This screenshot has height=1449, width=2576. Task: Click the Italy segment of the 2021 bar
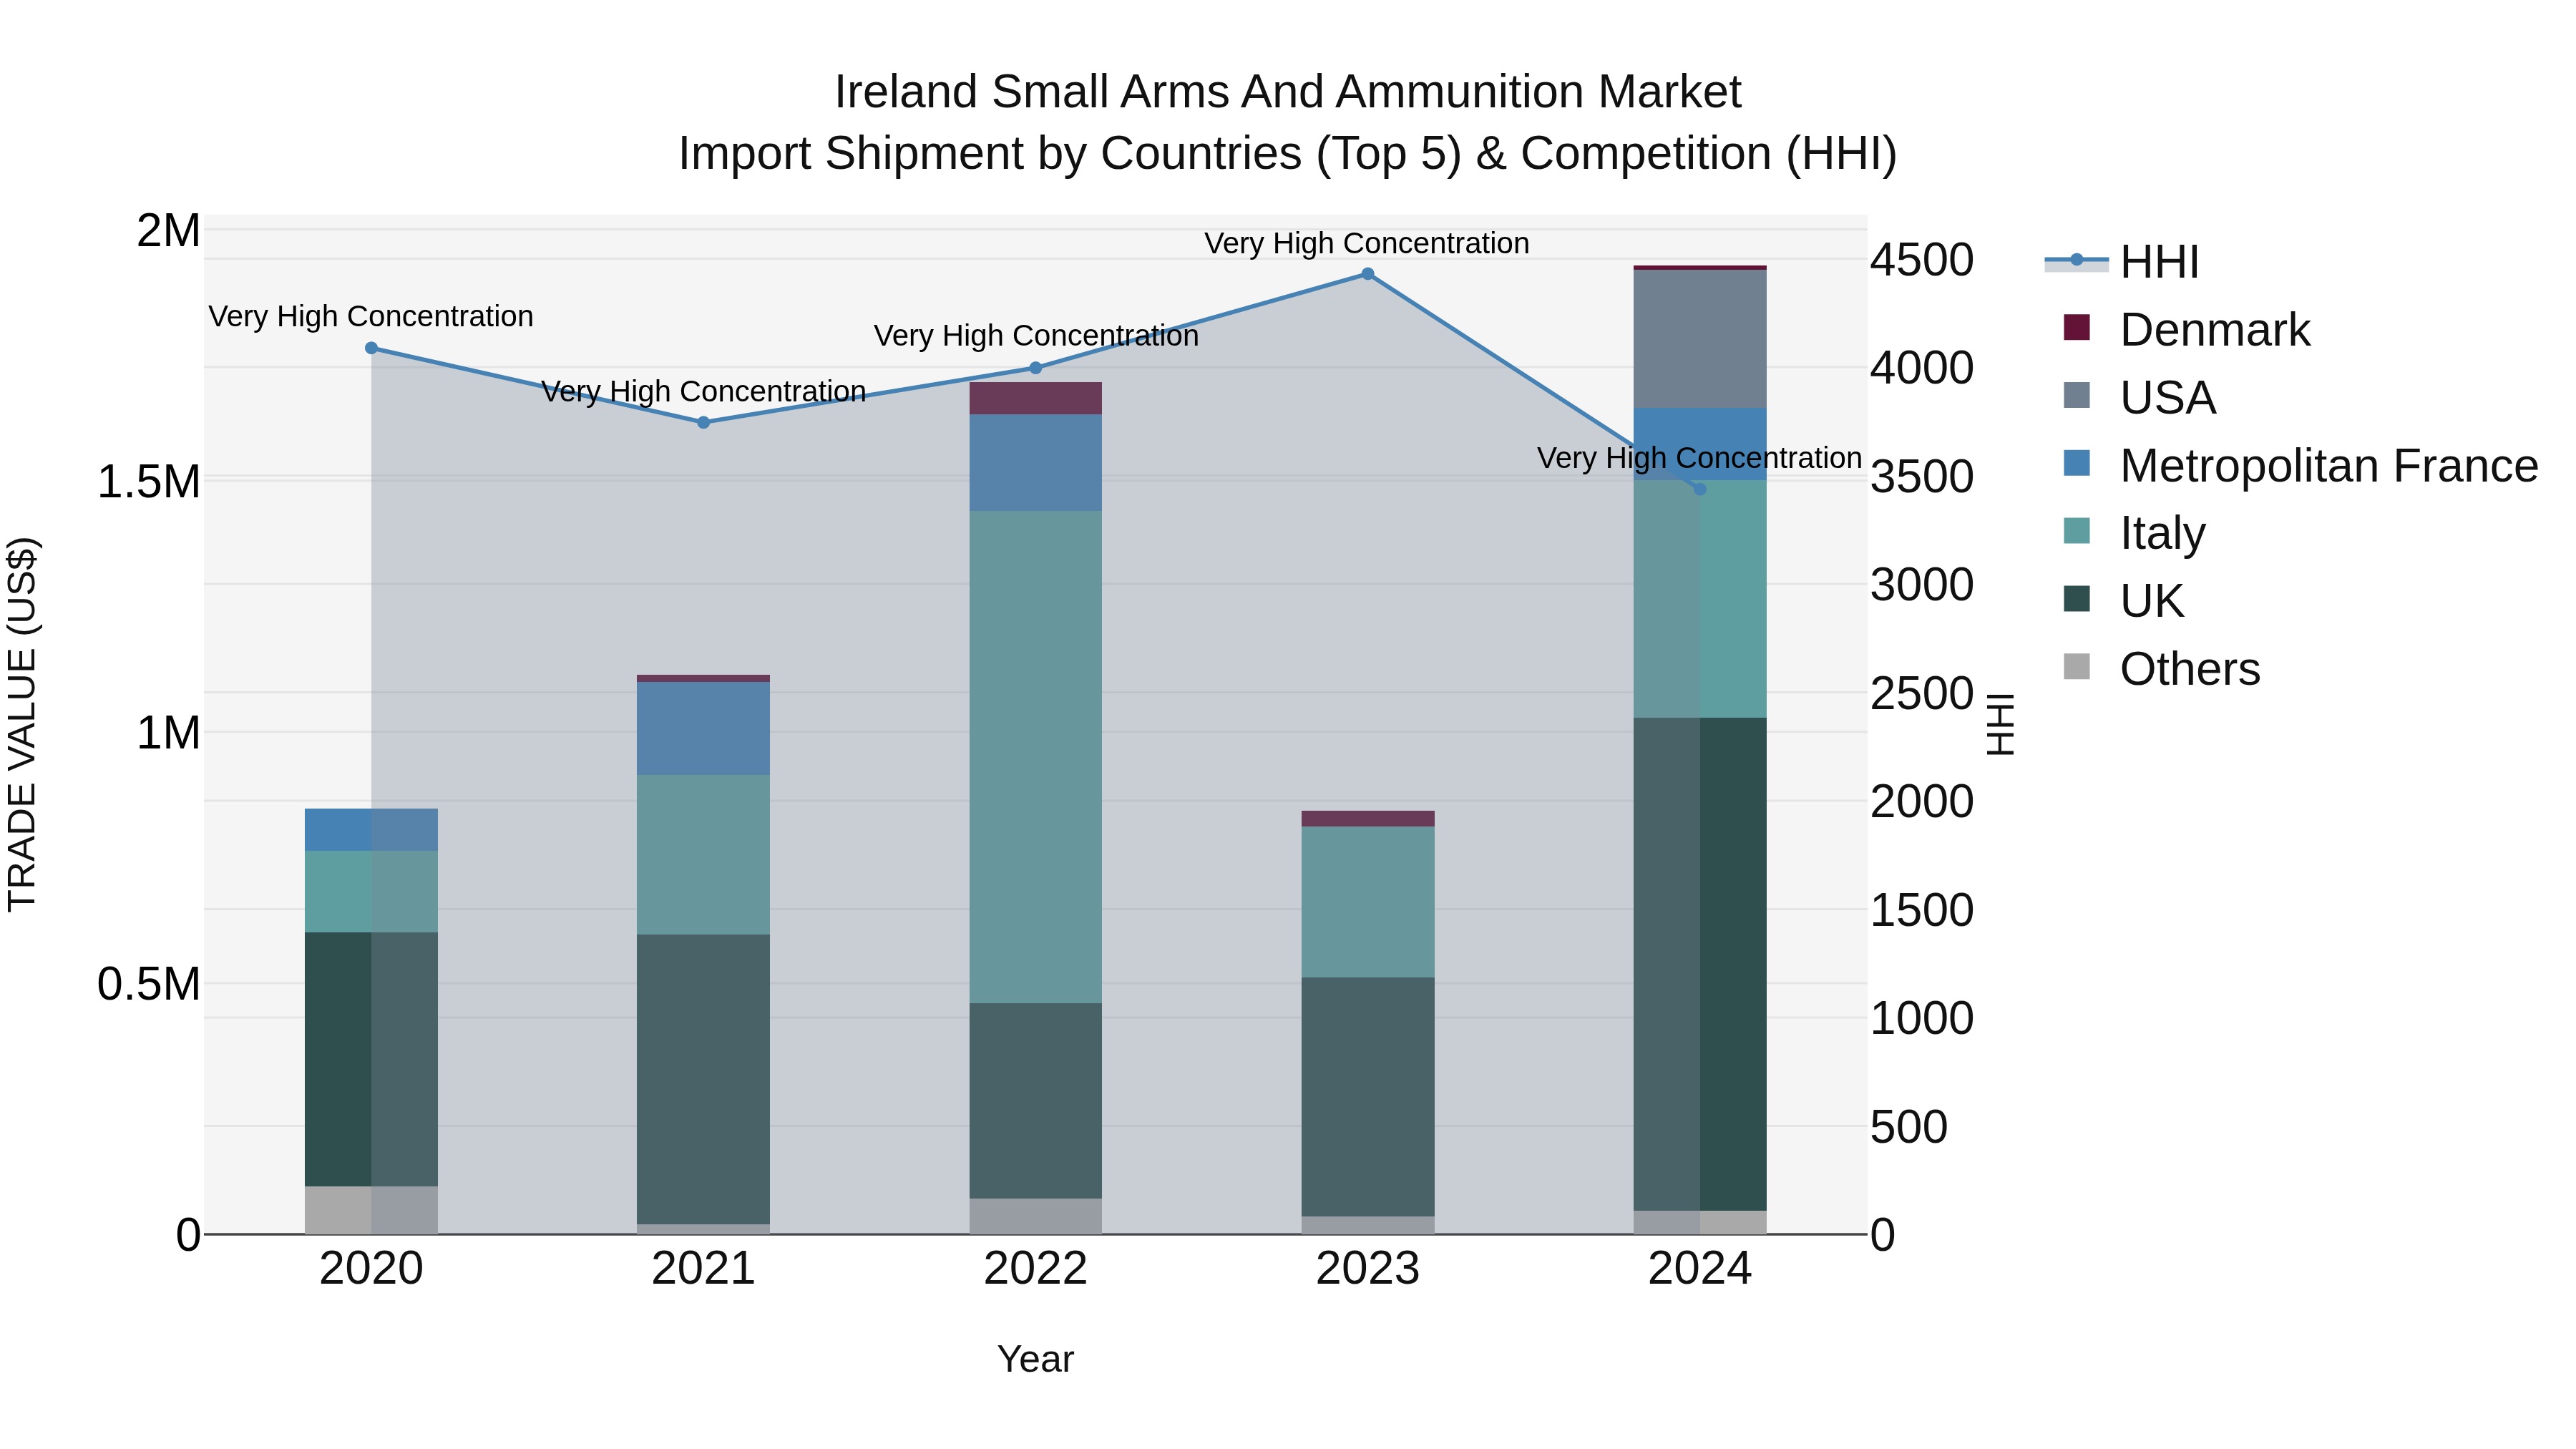703,855
